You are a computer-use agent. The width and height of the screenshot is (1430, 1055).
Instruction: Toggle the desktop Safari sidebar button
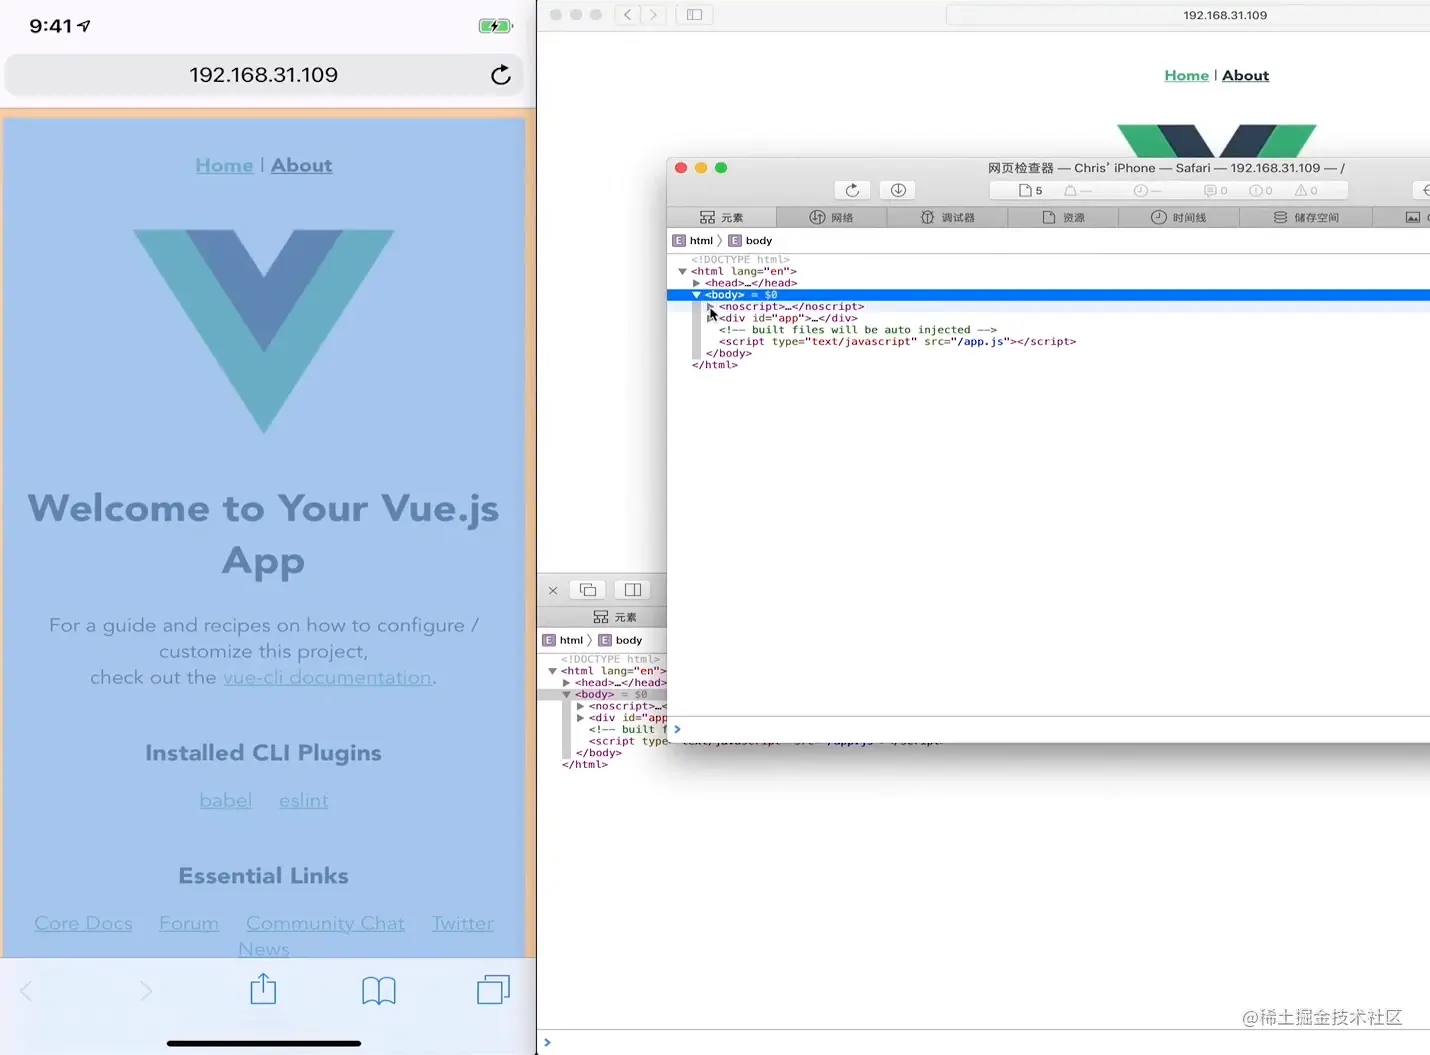coord(694,14)
